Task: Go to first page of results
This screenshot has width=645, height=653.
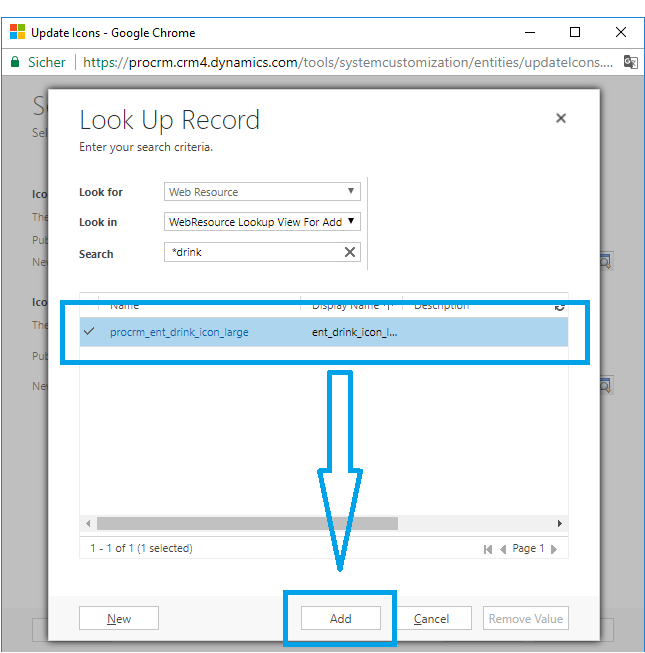Action: pyautogui.click(x=488, y=549)
